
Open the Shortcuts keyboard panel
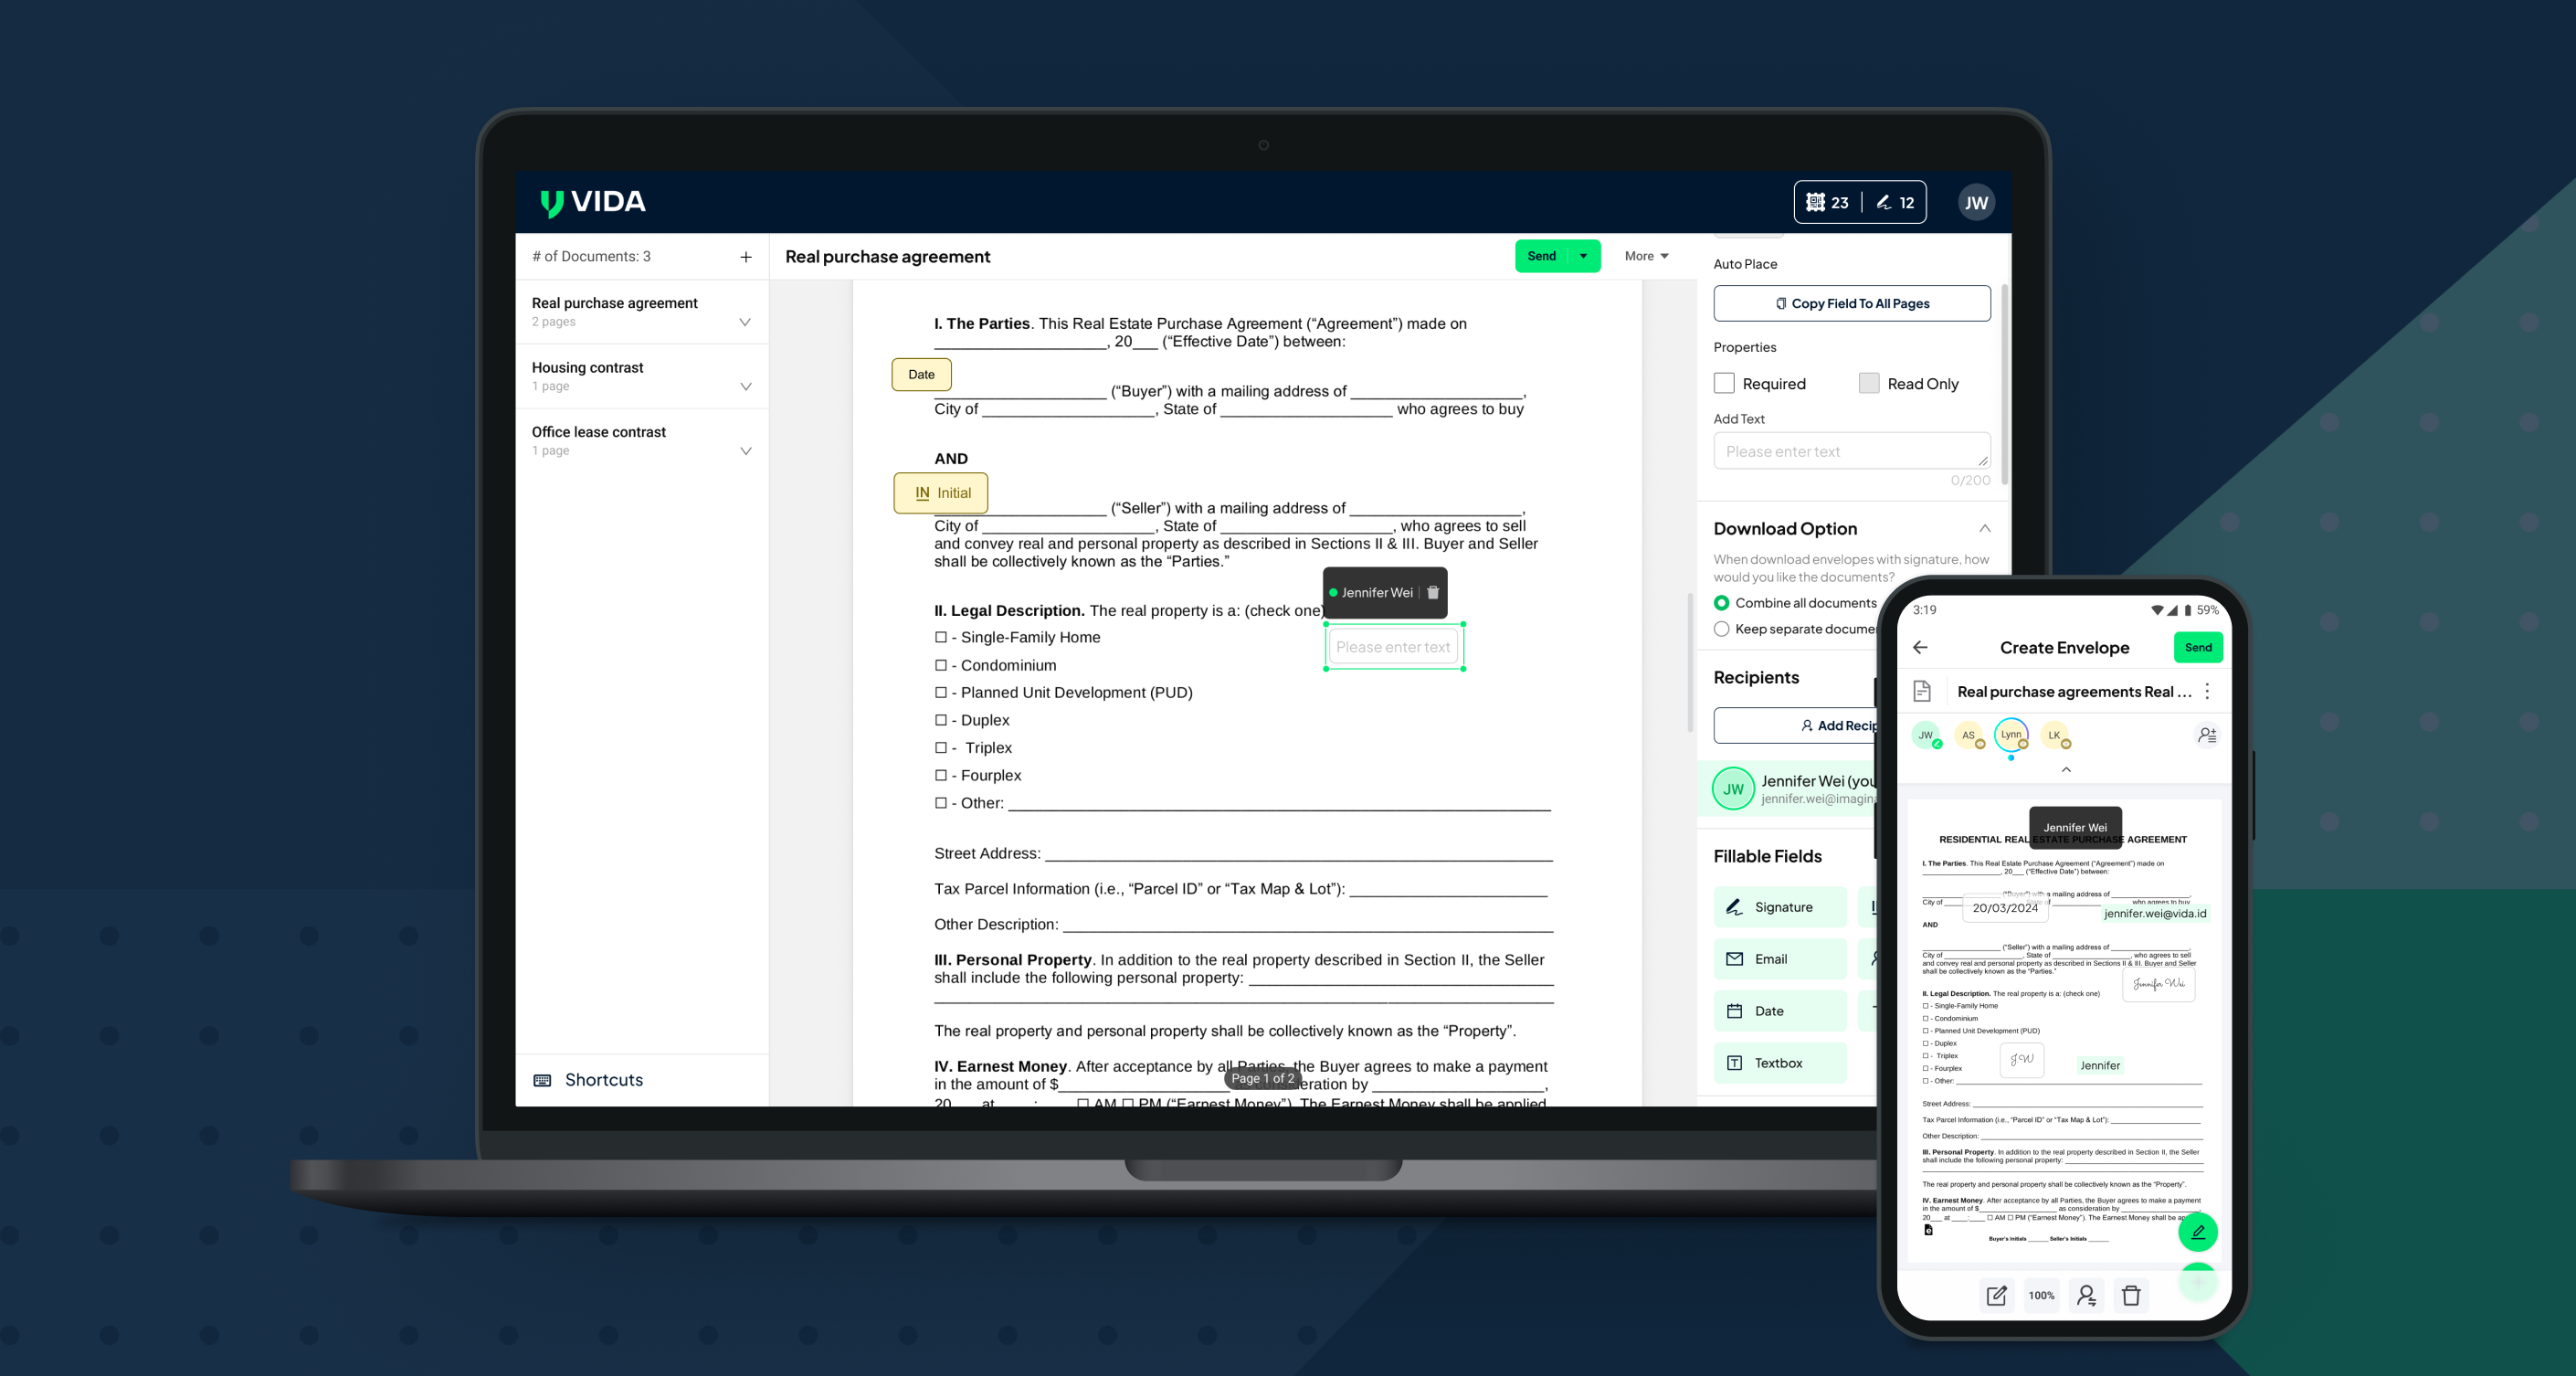pos(589,1080)
